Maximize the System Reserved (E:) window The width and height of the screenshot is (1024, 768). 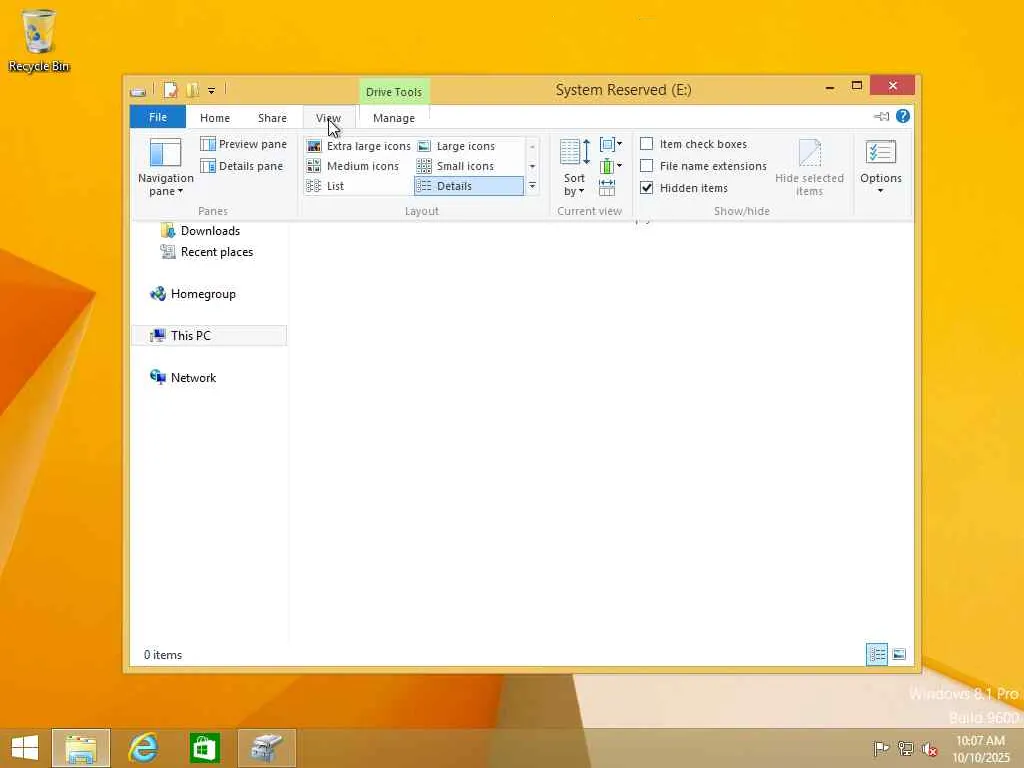(x=857, y=86)
